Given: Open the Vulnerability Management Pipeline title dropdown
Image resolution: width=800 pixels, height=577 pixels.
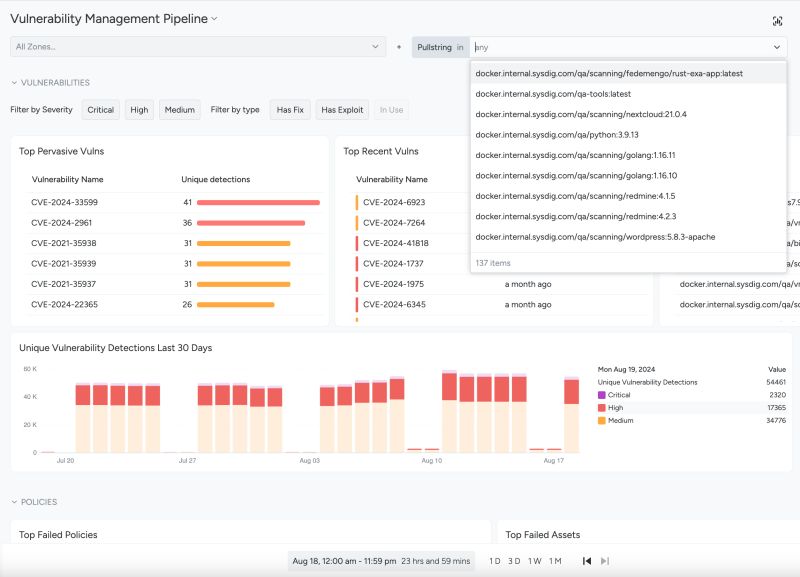Looking at the screenshot, I should [213, 18].
